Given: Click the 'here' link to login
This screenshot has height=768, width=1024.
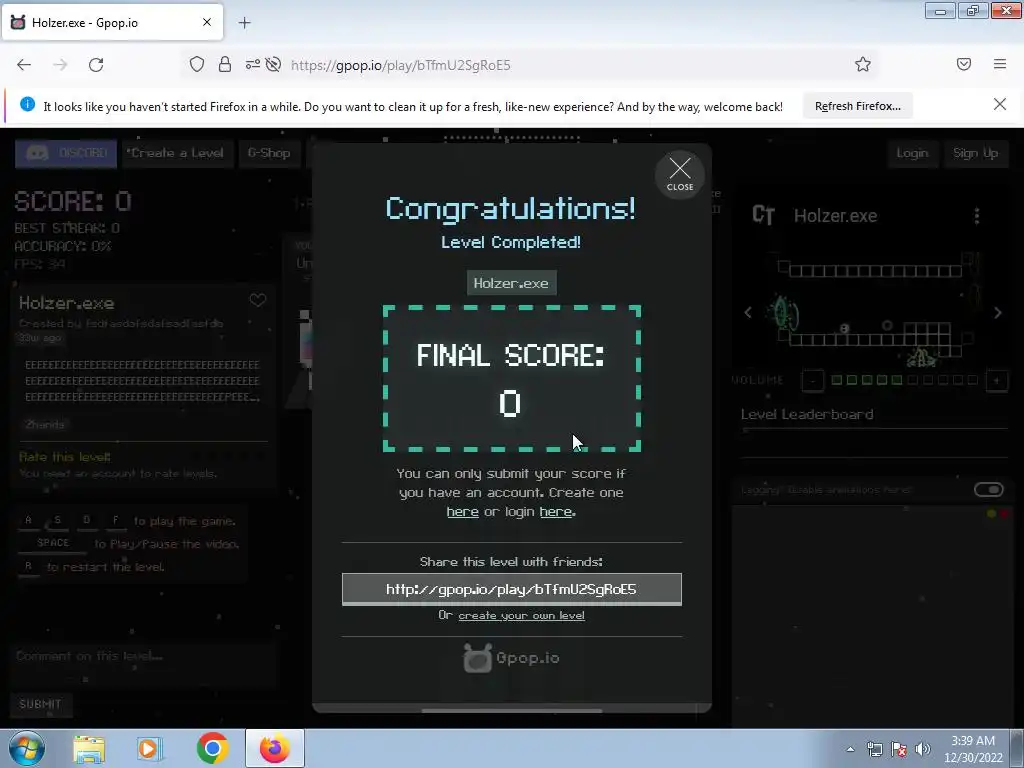Looking at the screenshot, I should (x=556, y=512).
